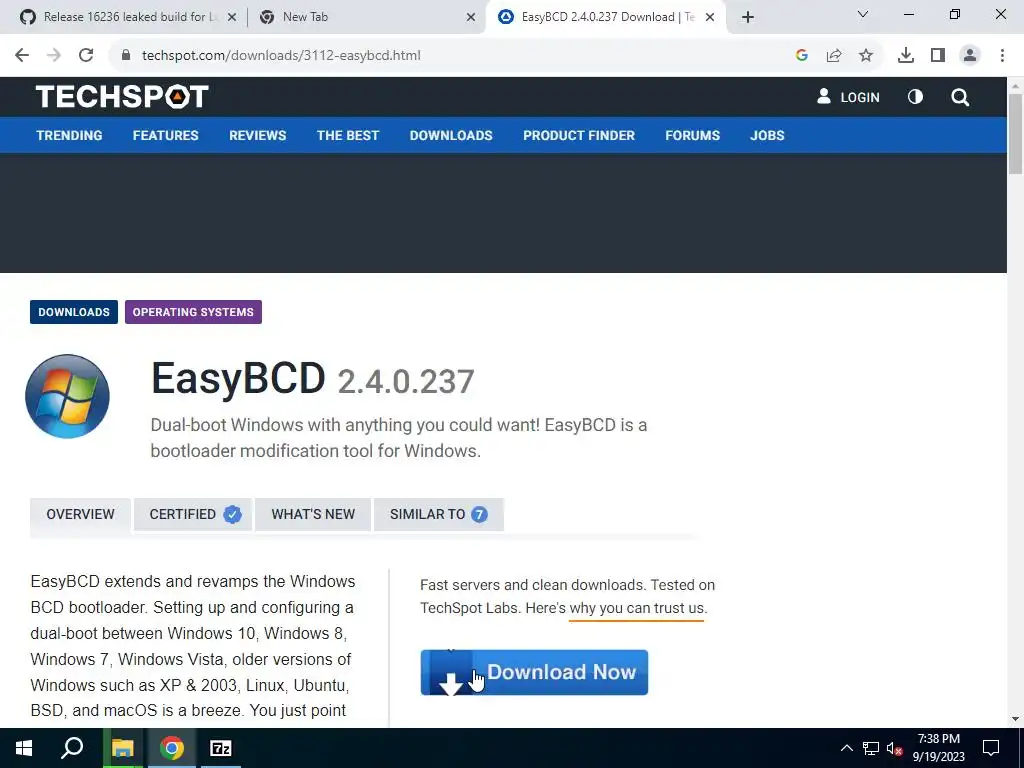Open the TRENDING menu
Viewport: 1024px width, 768px height.
click(69, 135)
